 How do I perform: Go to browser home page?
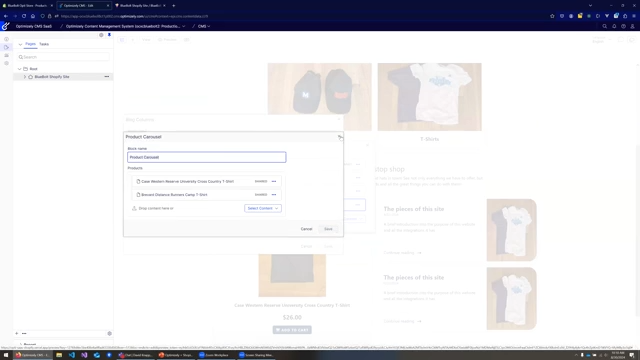pos(33,16)
